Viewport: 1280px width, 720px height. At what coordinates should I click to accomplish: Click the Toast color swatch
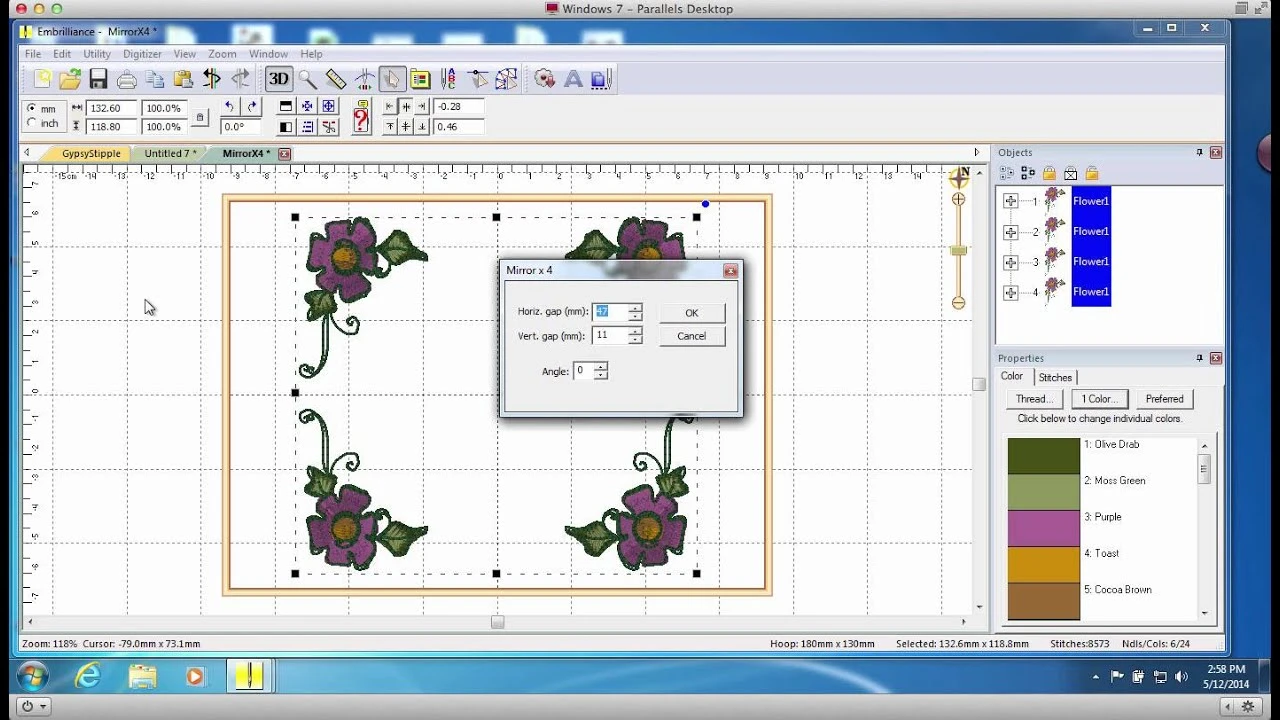pyautogui.click(x=1043, y=565)
